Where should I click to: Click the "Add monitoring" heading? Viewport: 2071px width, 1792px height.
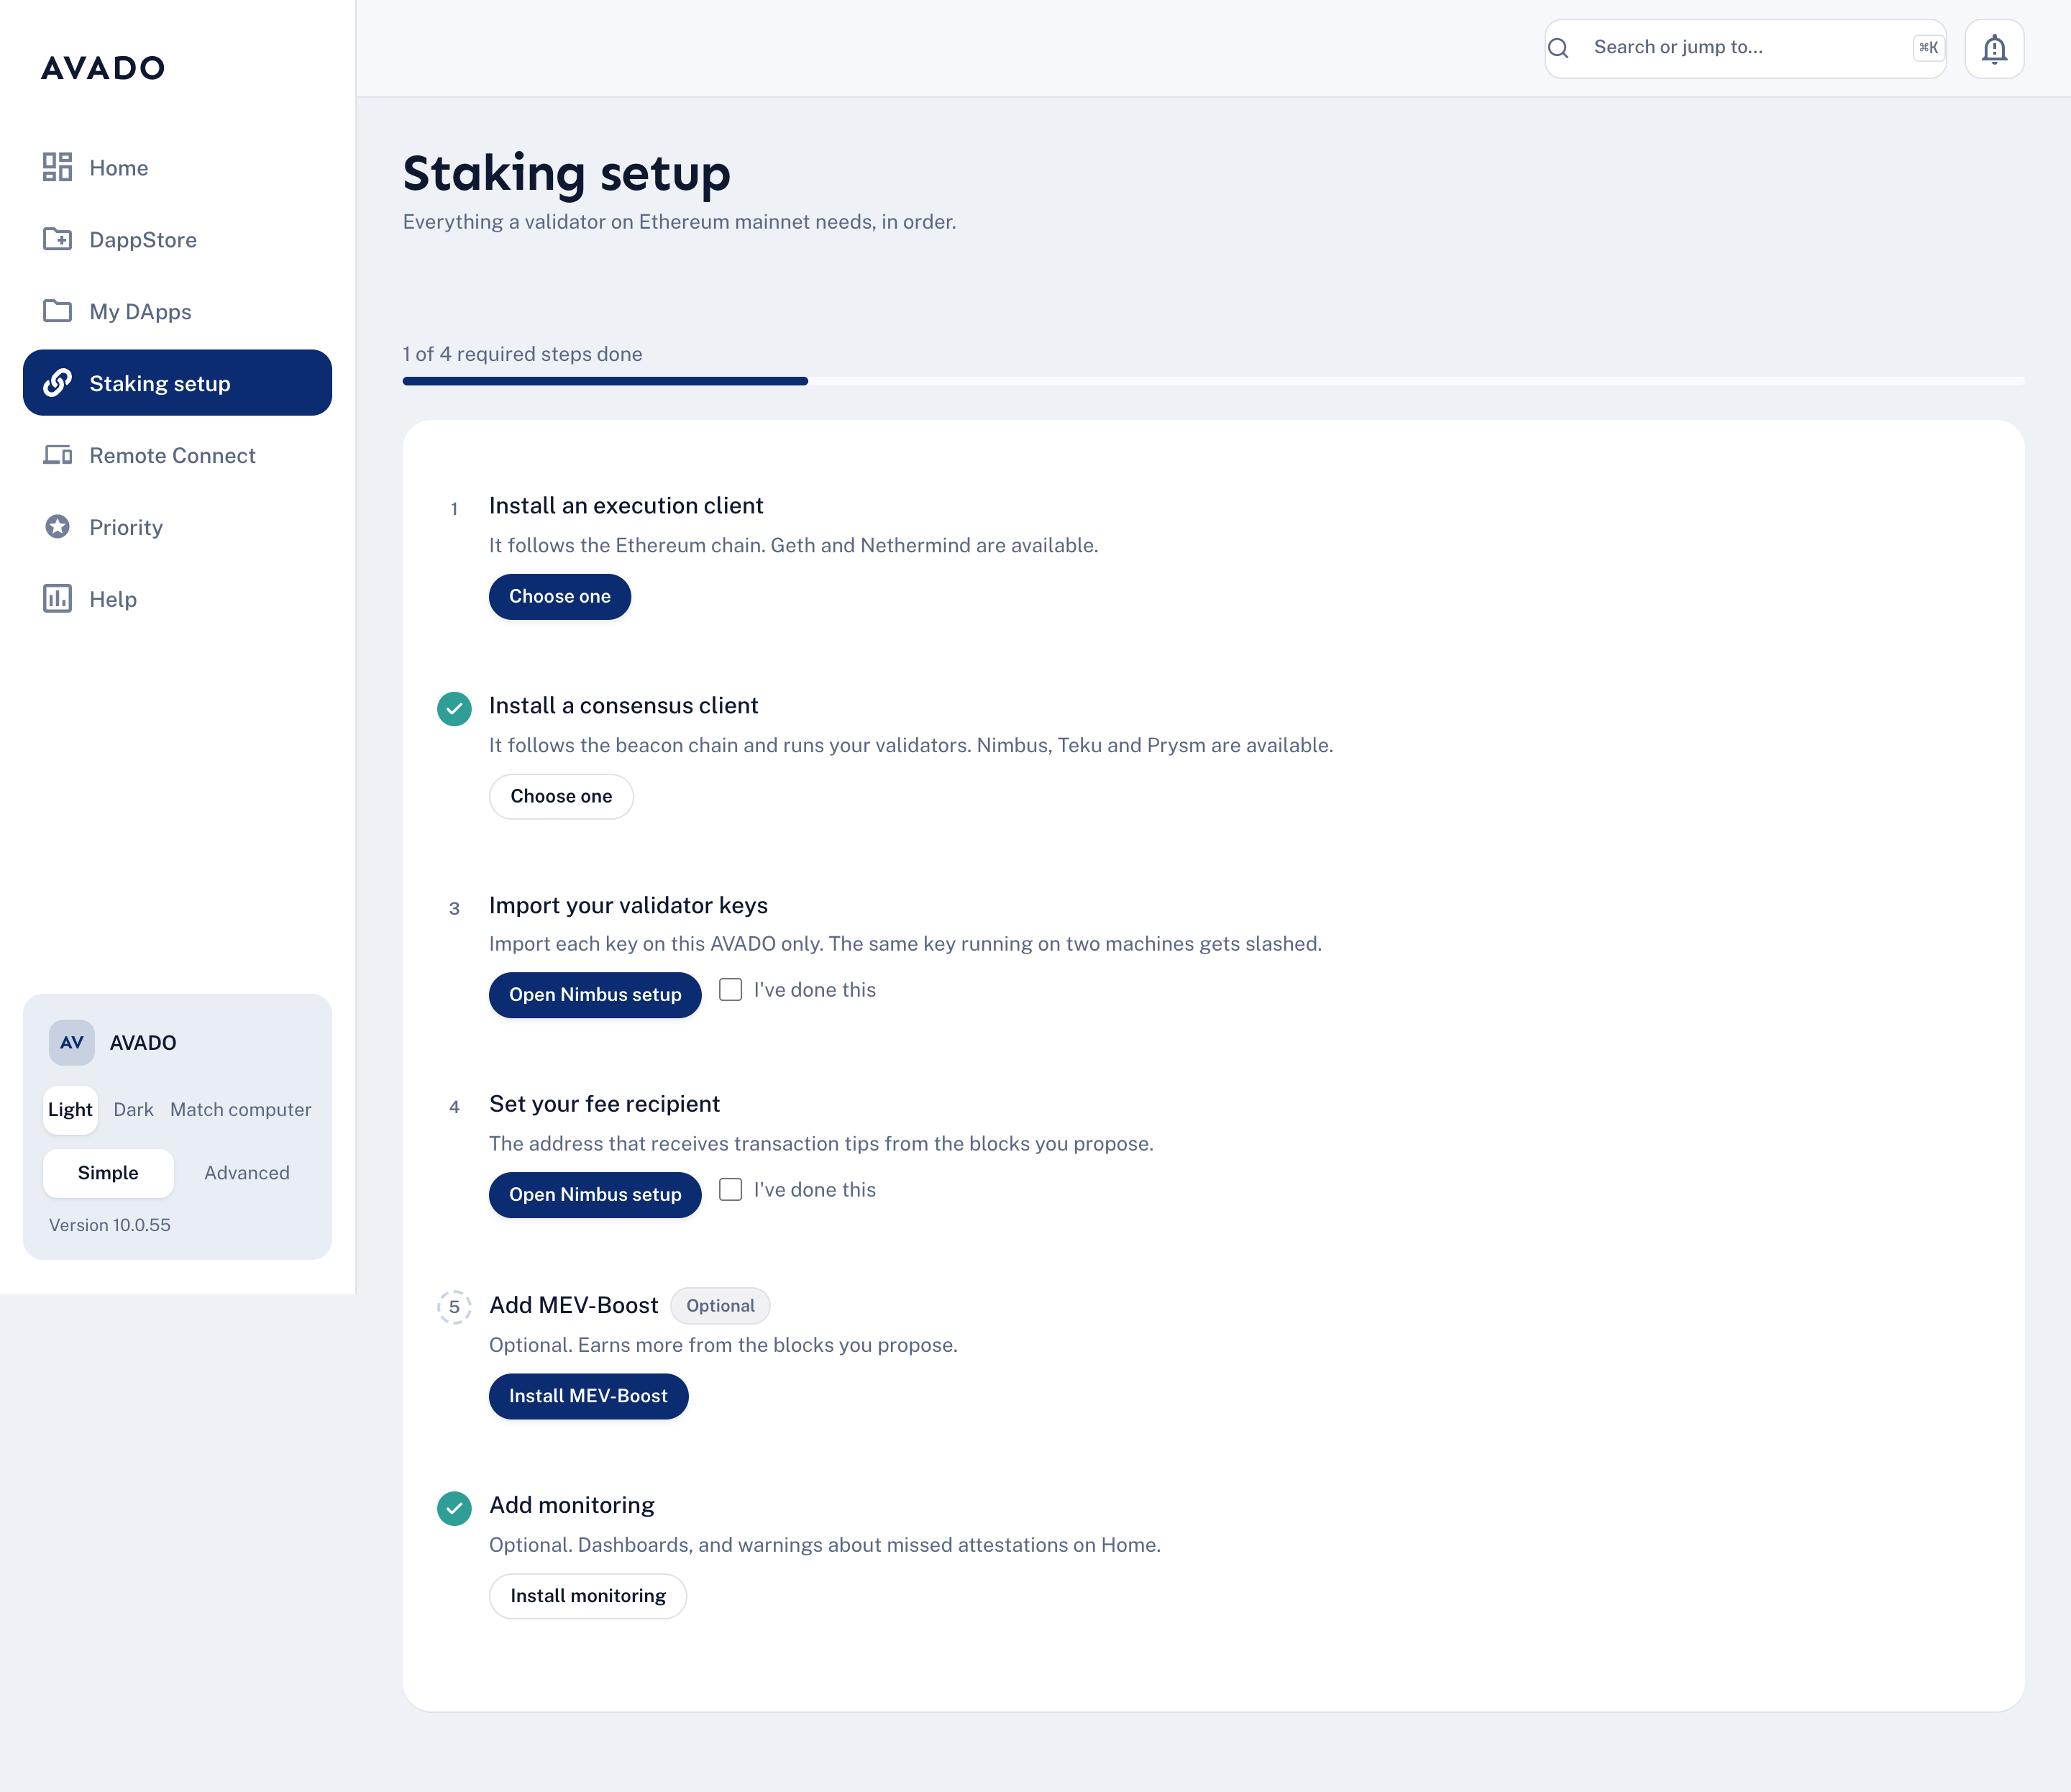572,1505
